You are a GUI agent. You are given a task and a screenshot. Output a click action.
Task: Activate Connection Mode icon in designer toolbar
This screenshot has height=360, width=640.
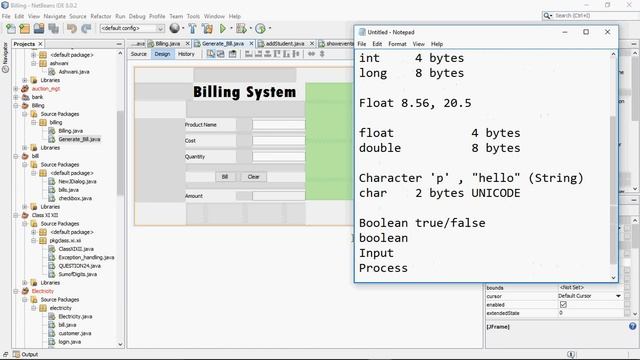221,54
